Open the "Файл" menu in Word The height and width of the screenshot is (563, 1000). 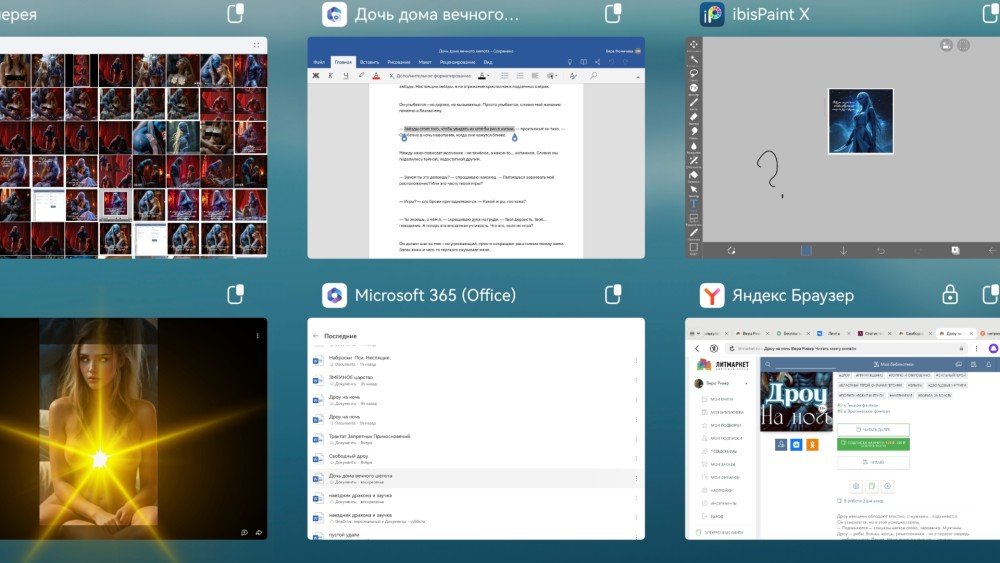point(319,62)
